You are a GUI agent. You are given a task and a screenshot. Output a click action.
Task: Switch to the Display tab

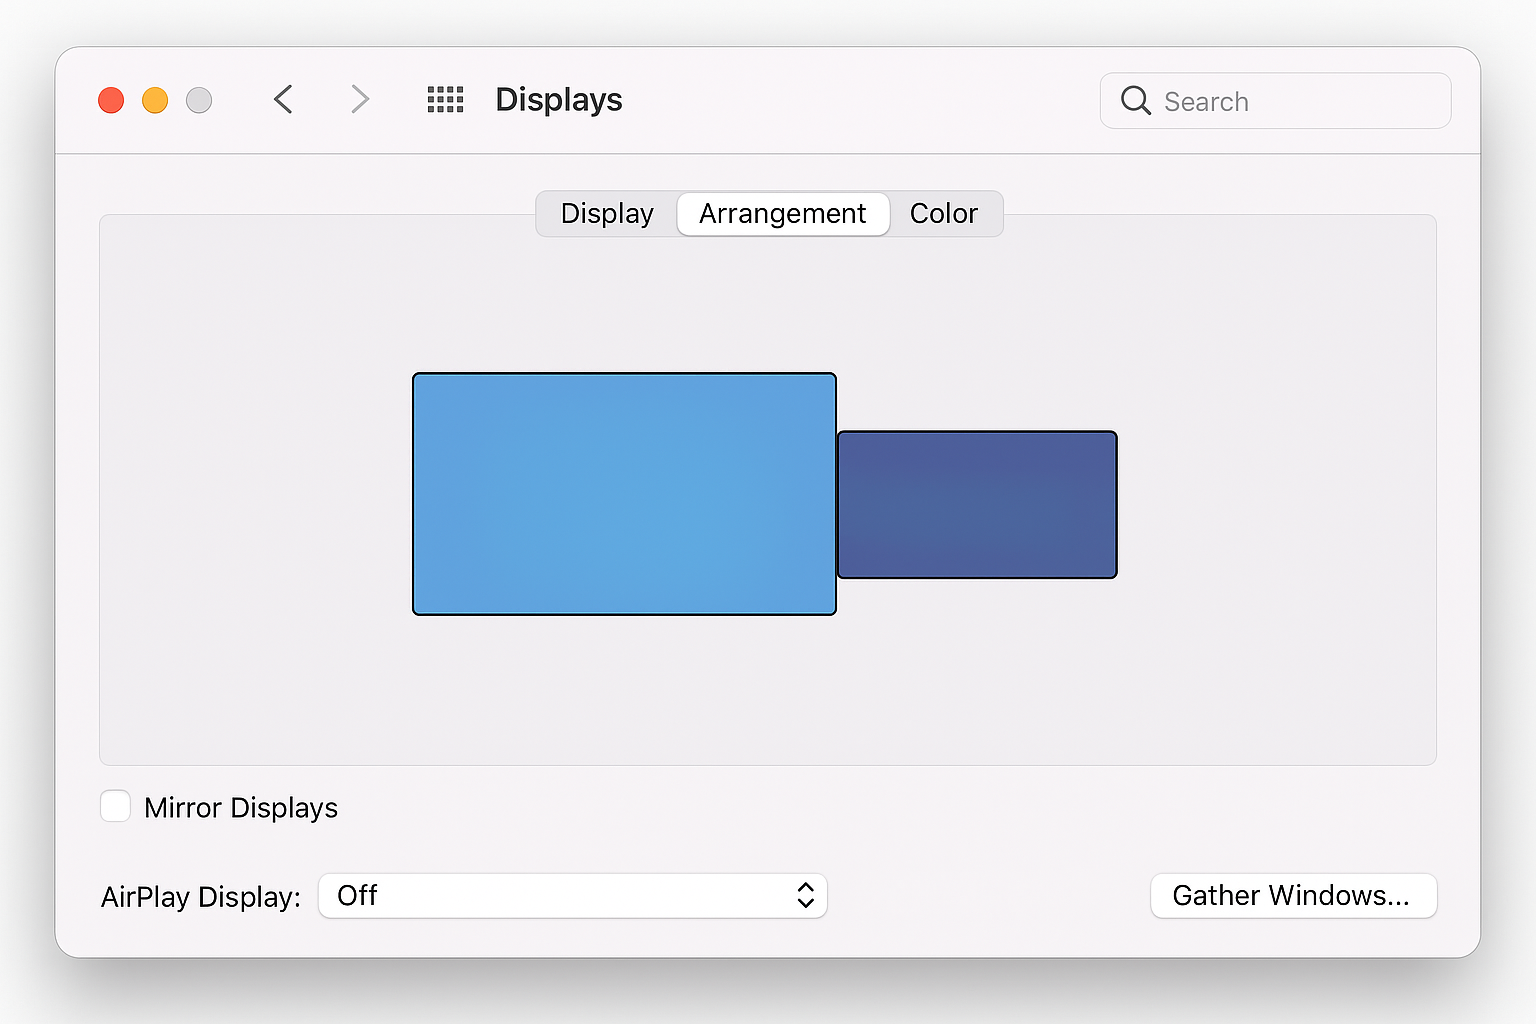pos(606,213)
